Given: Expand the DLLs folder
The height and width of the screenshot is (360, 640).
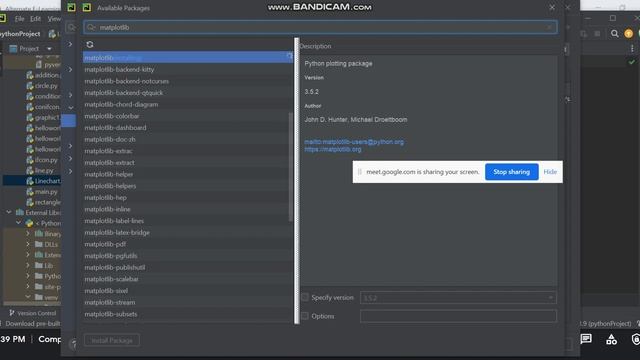Looking at the screenshot, I should click(28, 244).
